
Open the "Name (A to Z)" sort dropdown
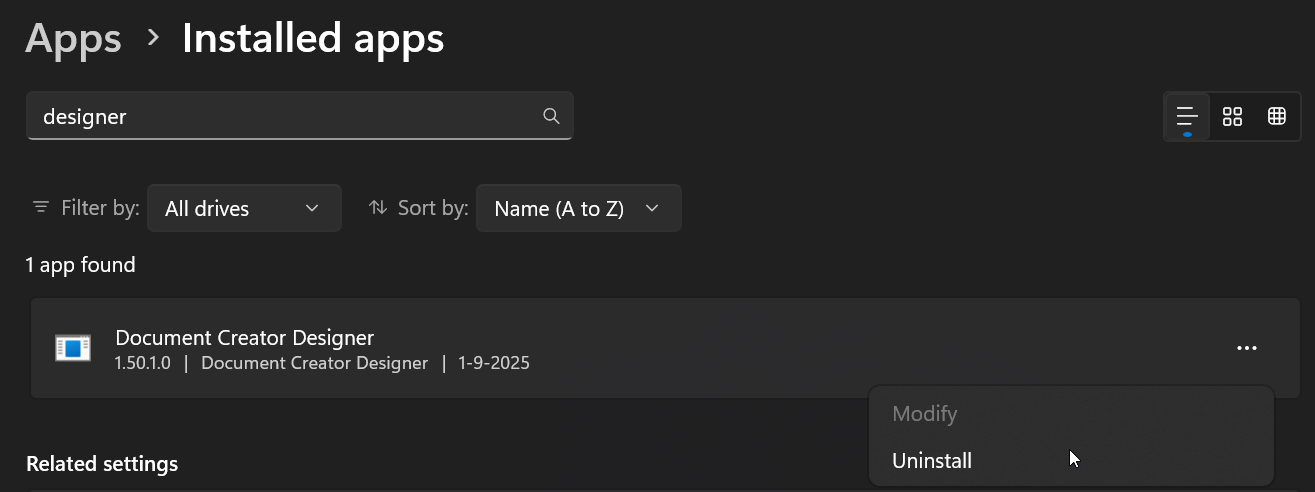tap(578, 208)
